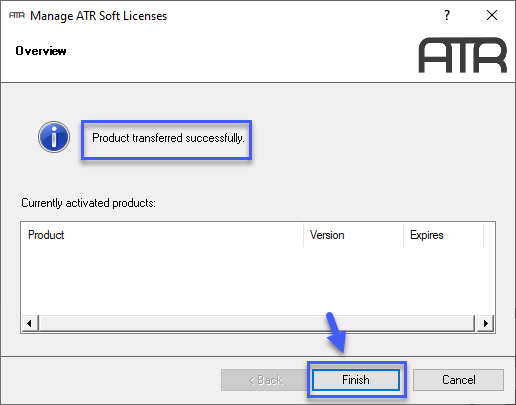Click the left scroll arrow of product list
Screen dimensions: 516x405
[x=29, y=323]
